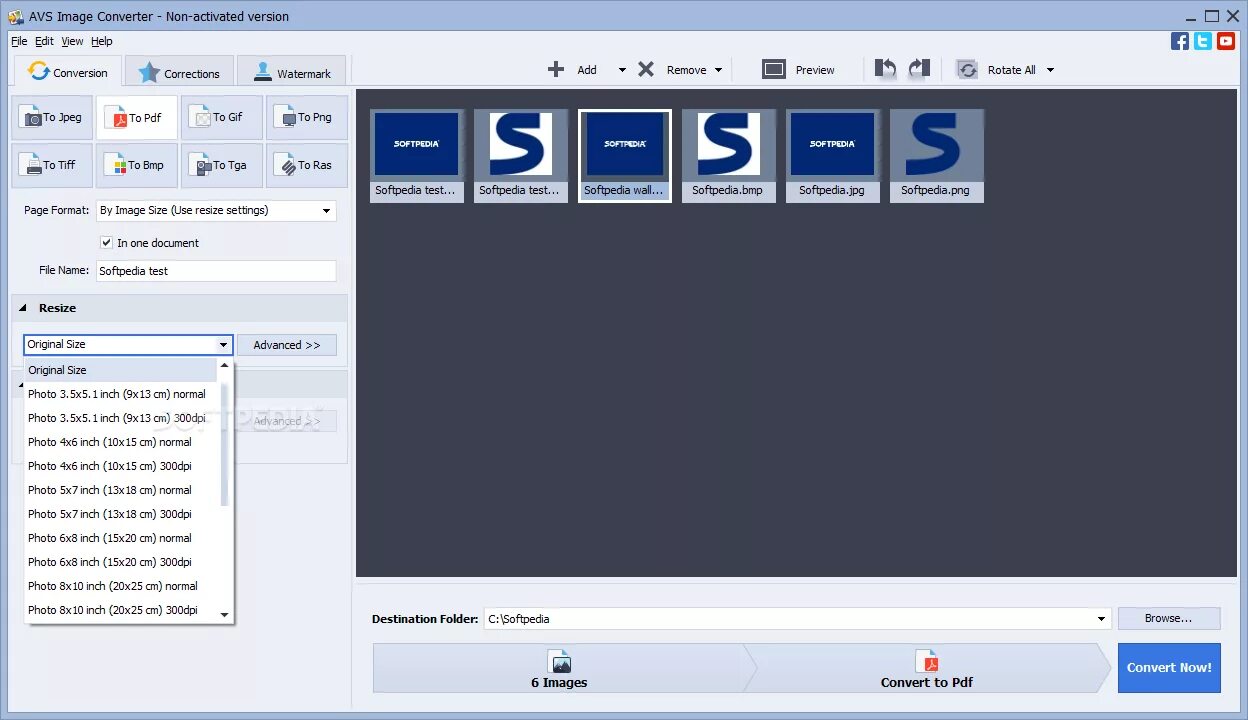Open the Add dropdown arrow
1248x720 pixels.
click(x=622, y=70)
